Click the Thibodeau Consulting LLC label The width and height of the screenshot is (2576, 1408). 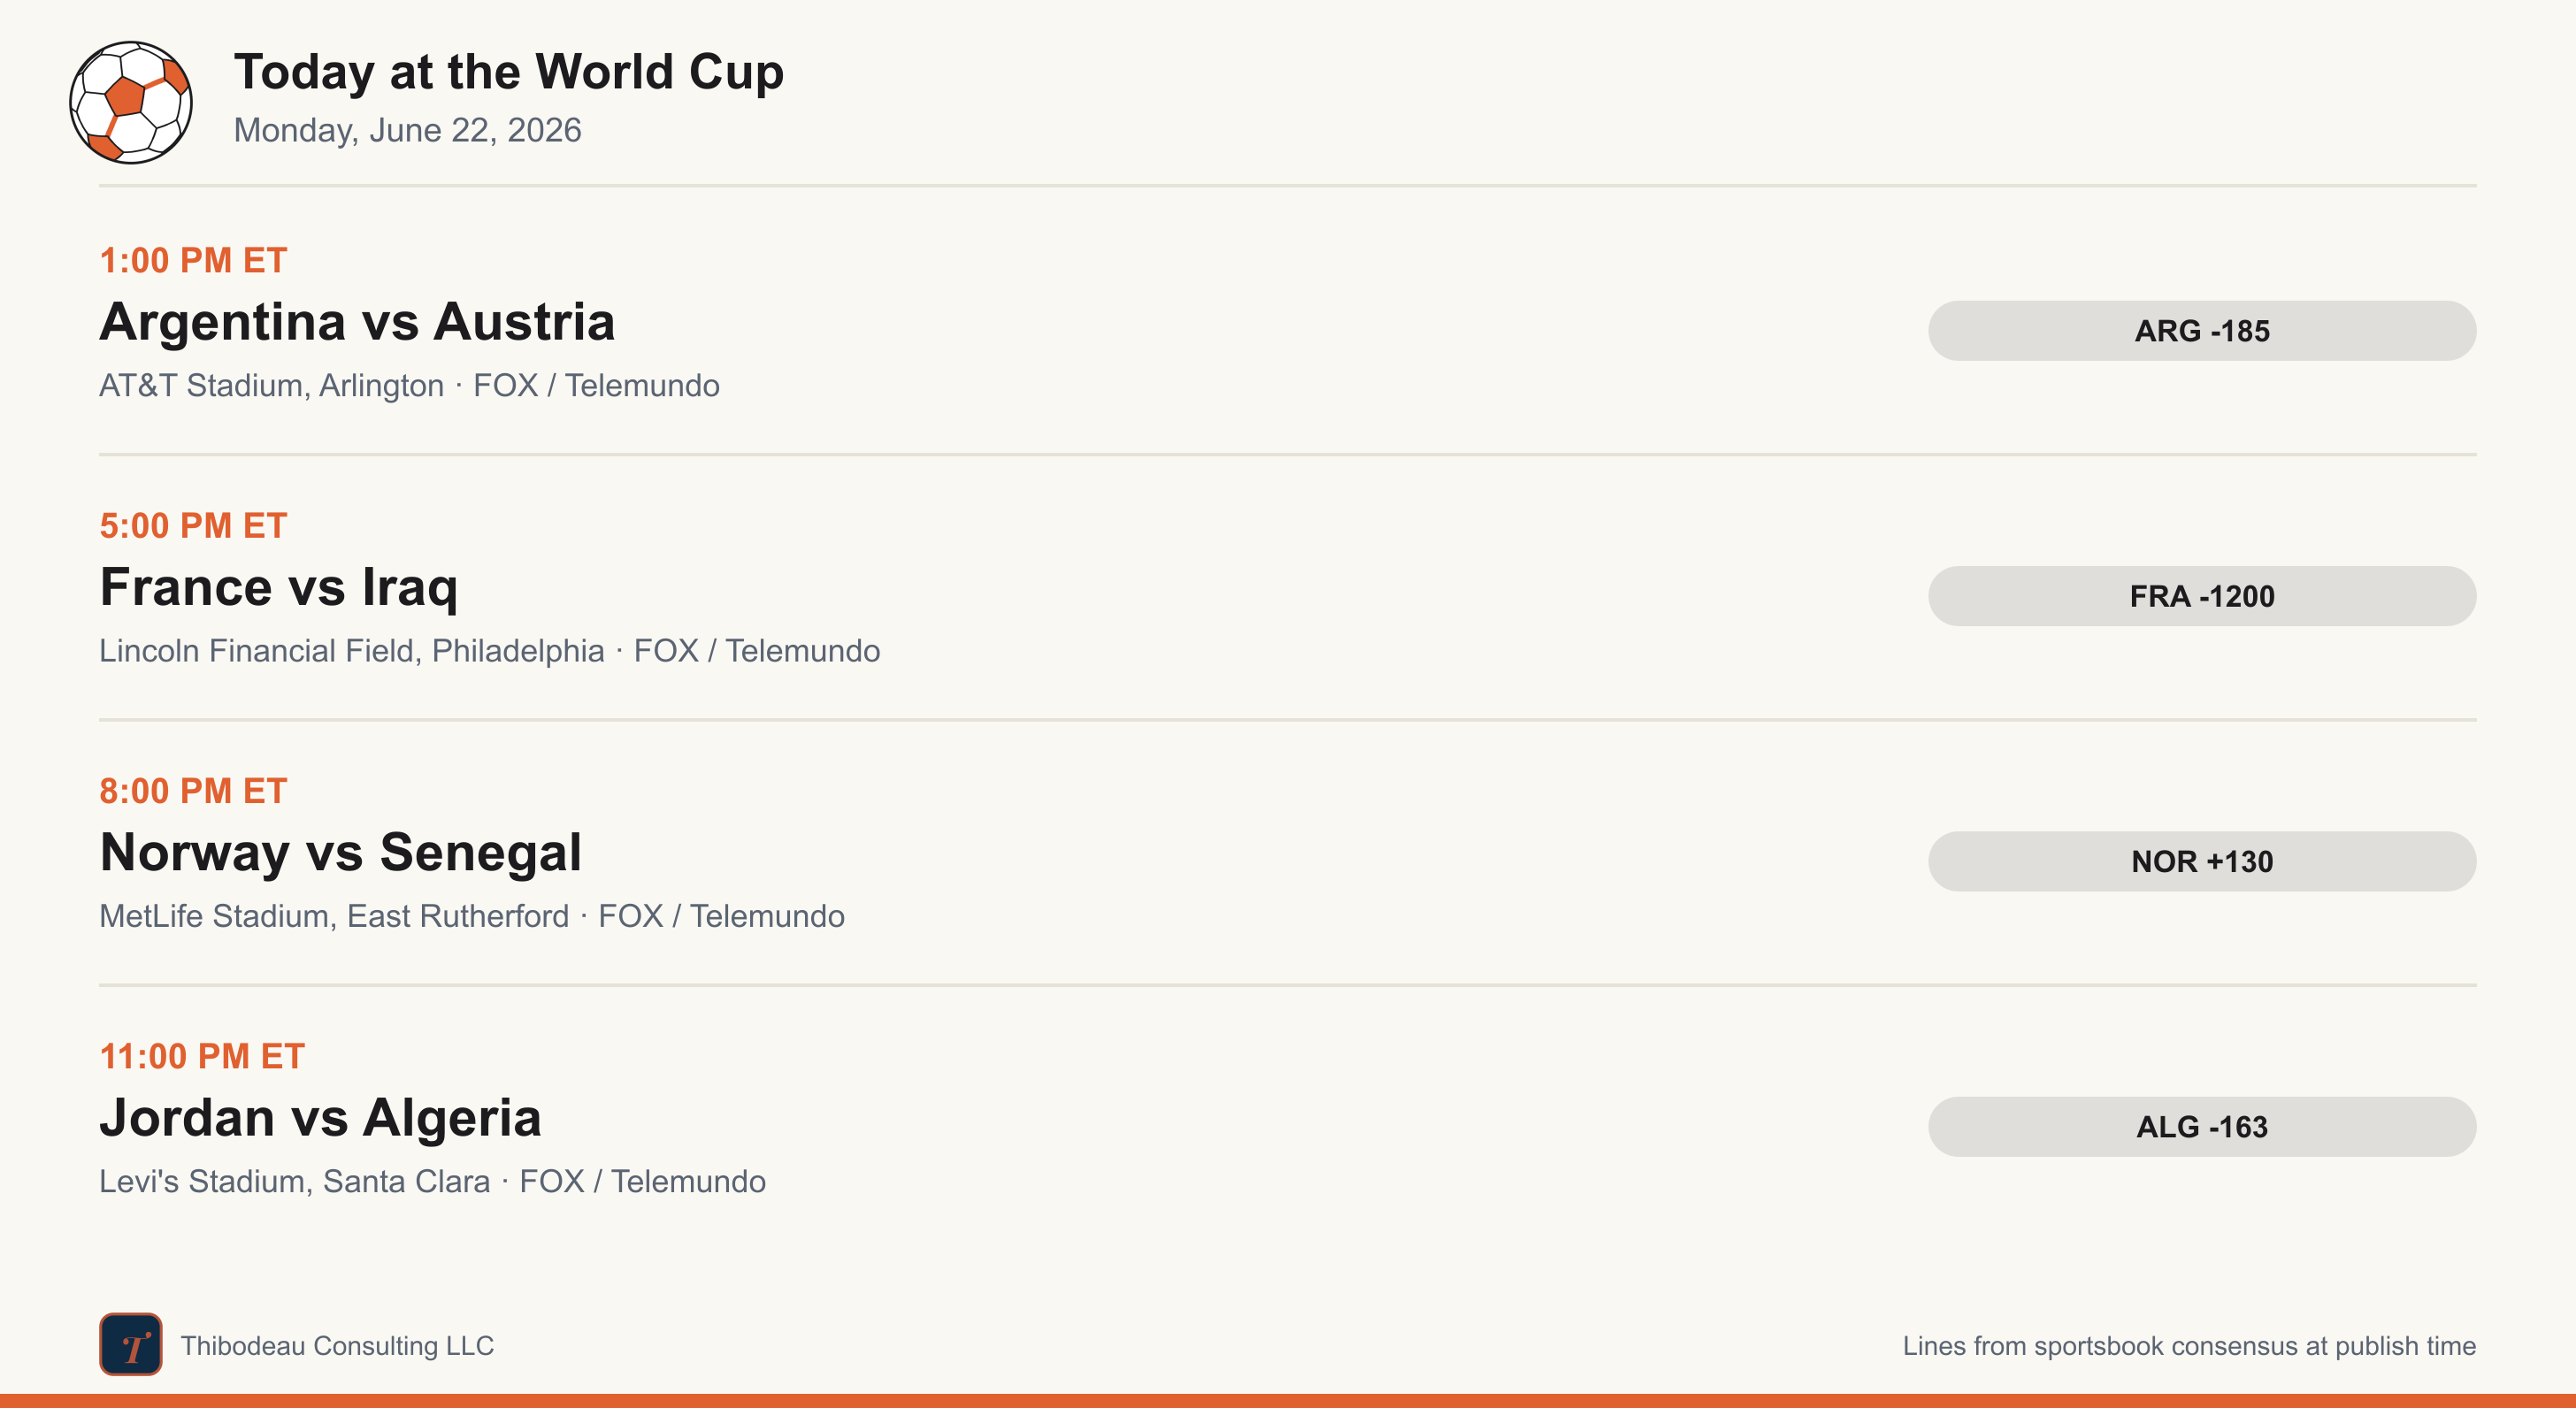click(x=338, y=1346)
